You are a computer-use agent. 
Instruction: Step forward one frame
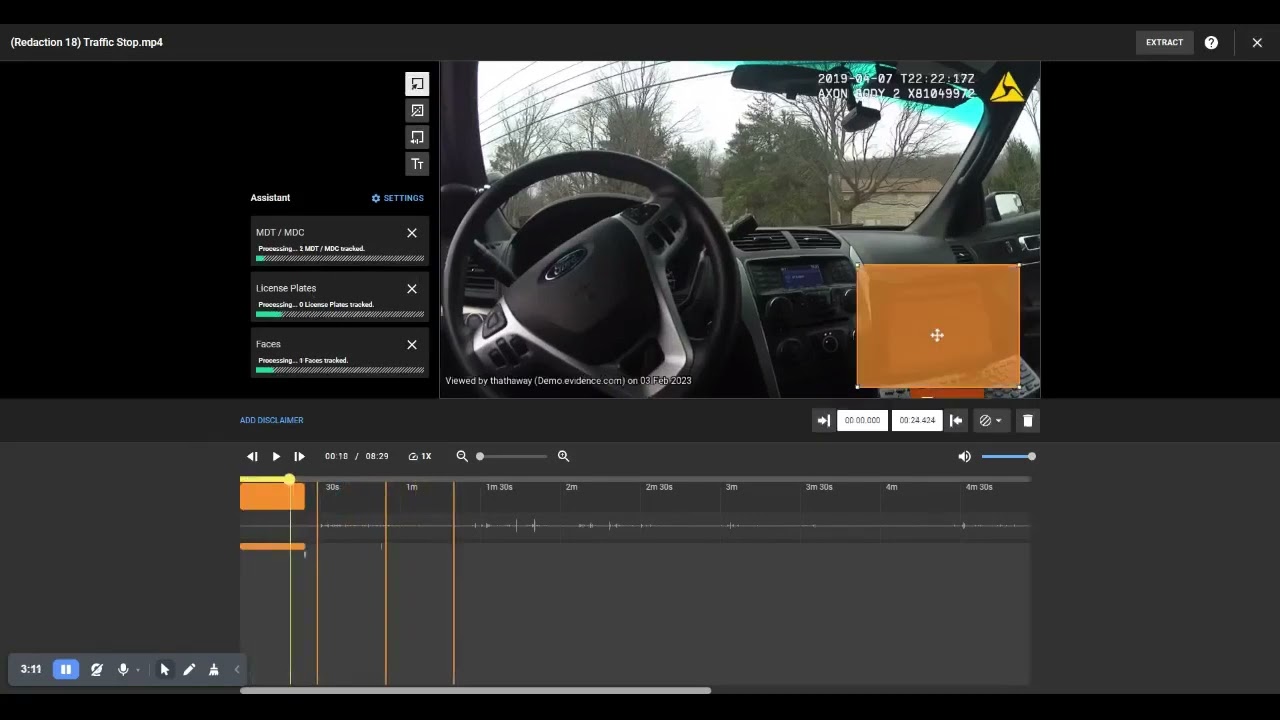pyautogui.click(x=299, y=456)
